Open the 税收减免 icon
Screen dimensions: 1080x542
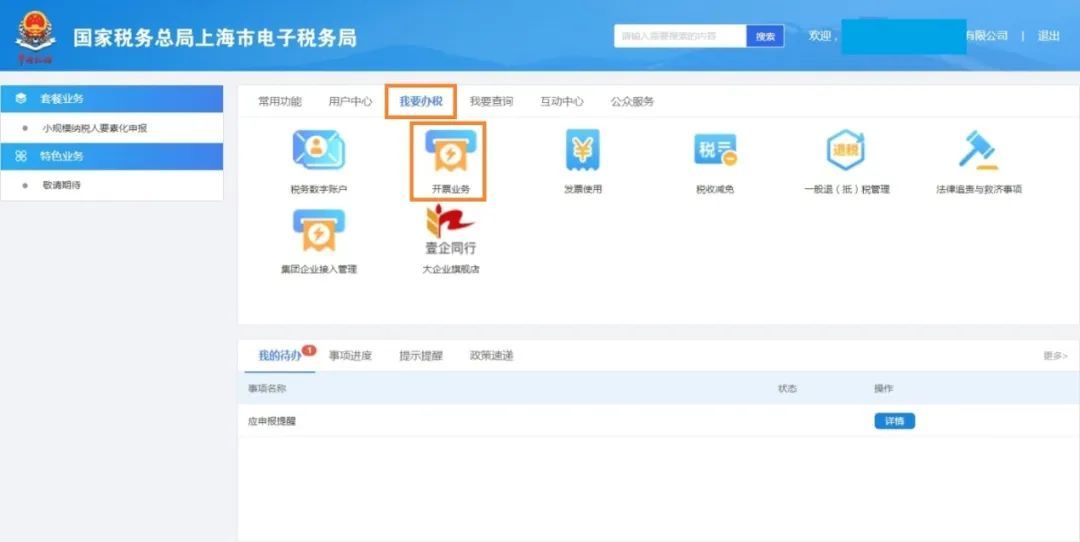tap(714, 151)
